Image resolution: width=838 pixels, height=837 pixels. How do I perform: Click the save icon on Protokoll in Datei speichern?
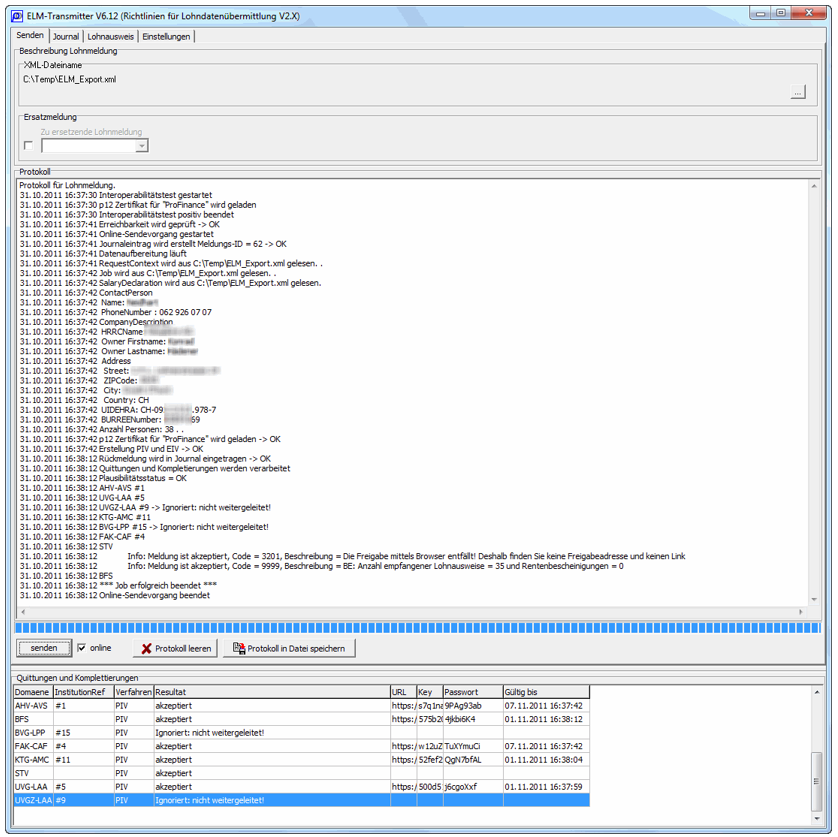point(239,648)
